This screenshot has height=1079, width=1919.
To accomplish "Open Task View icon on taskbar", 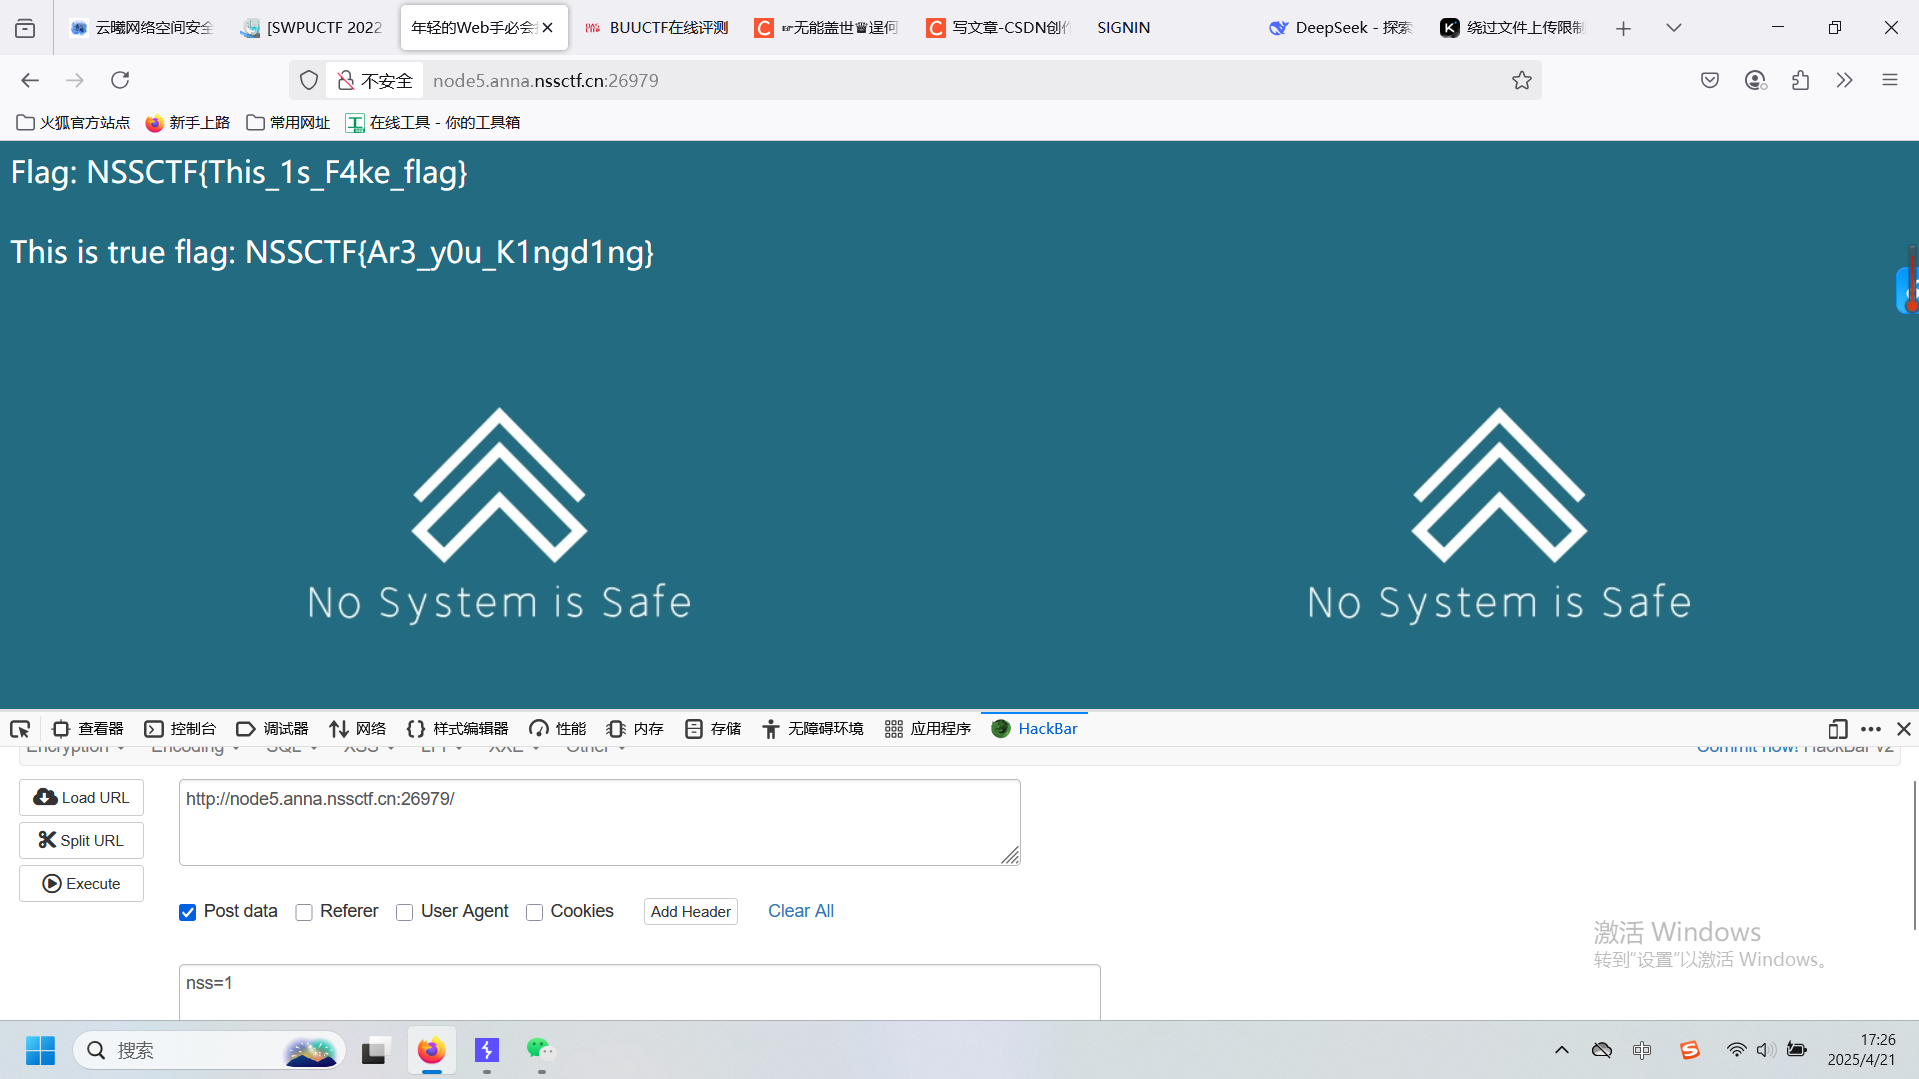I will [x=374, y=1050].
